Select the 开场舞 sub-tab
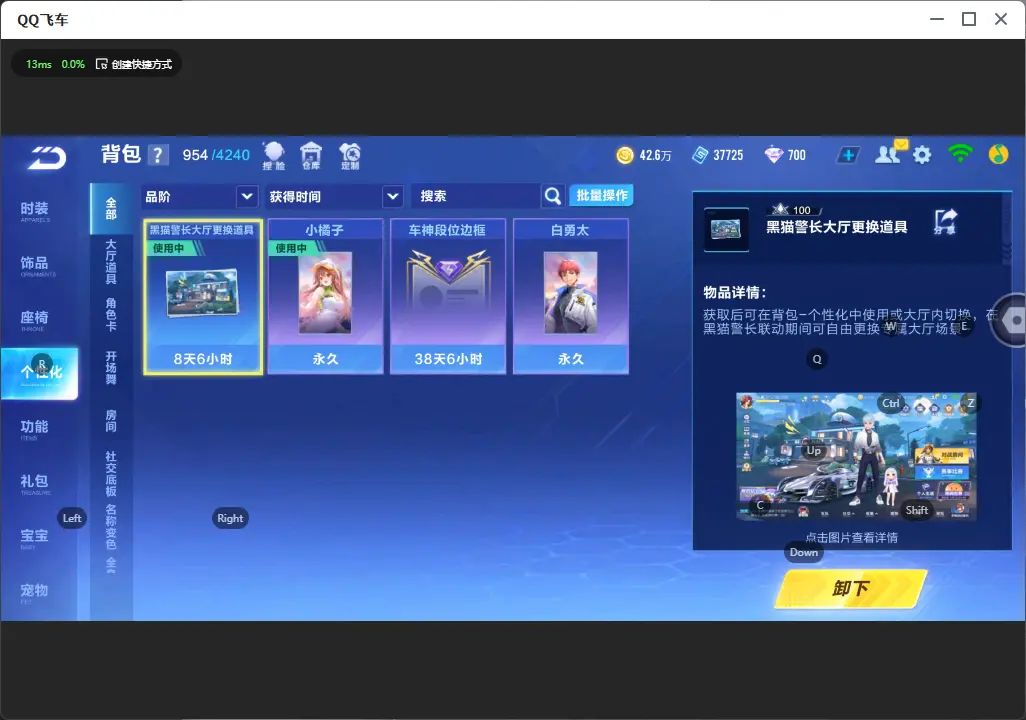This screenshot has height=720, width=1026. [x=111, y=367]
